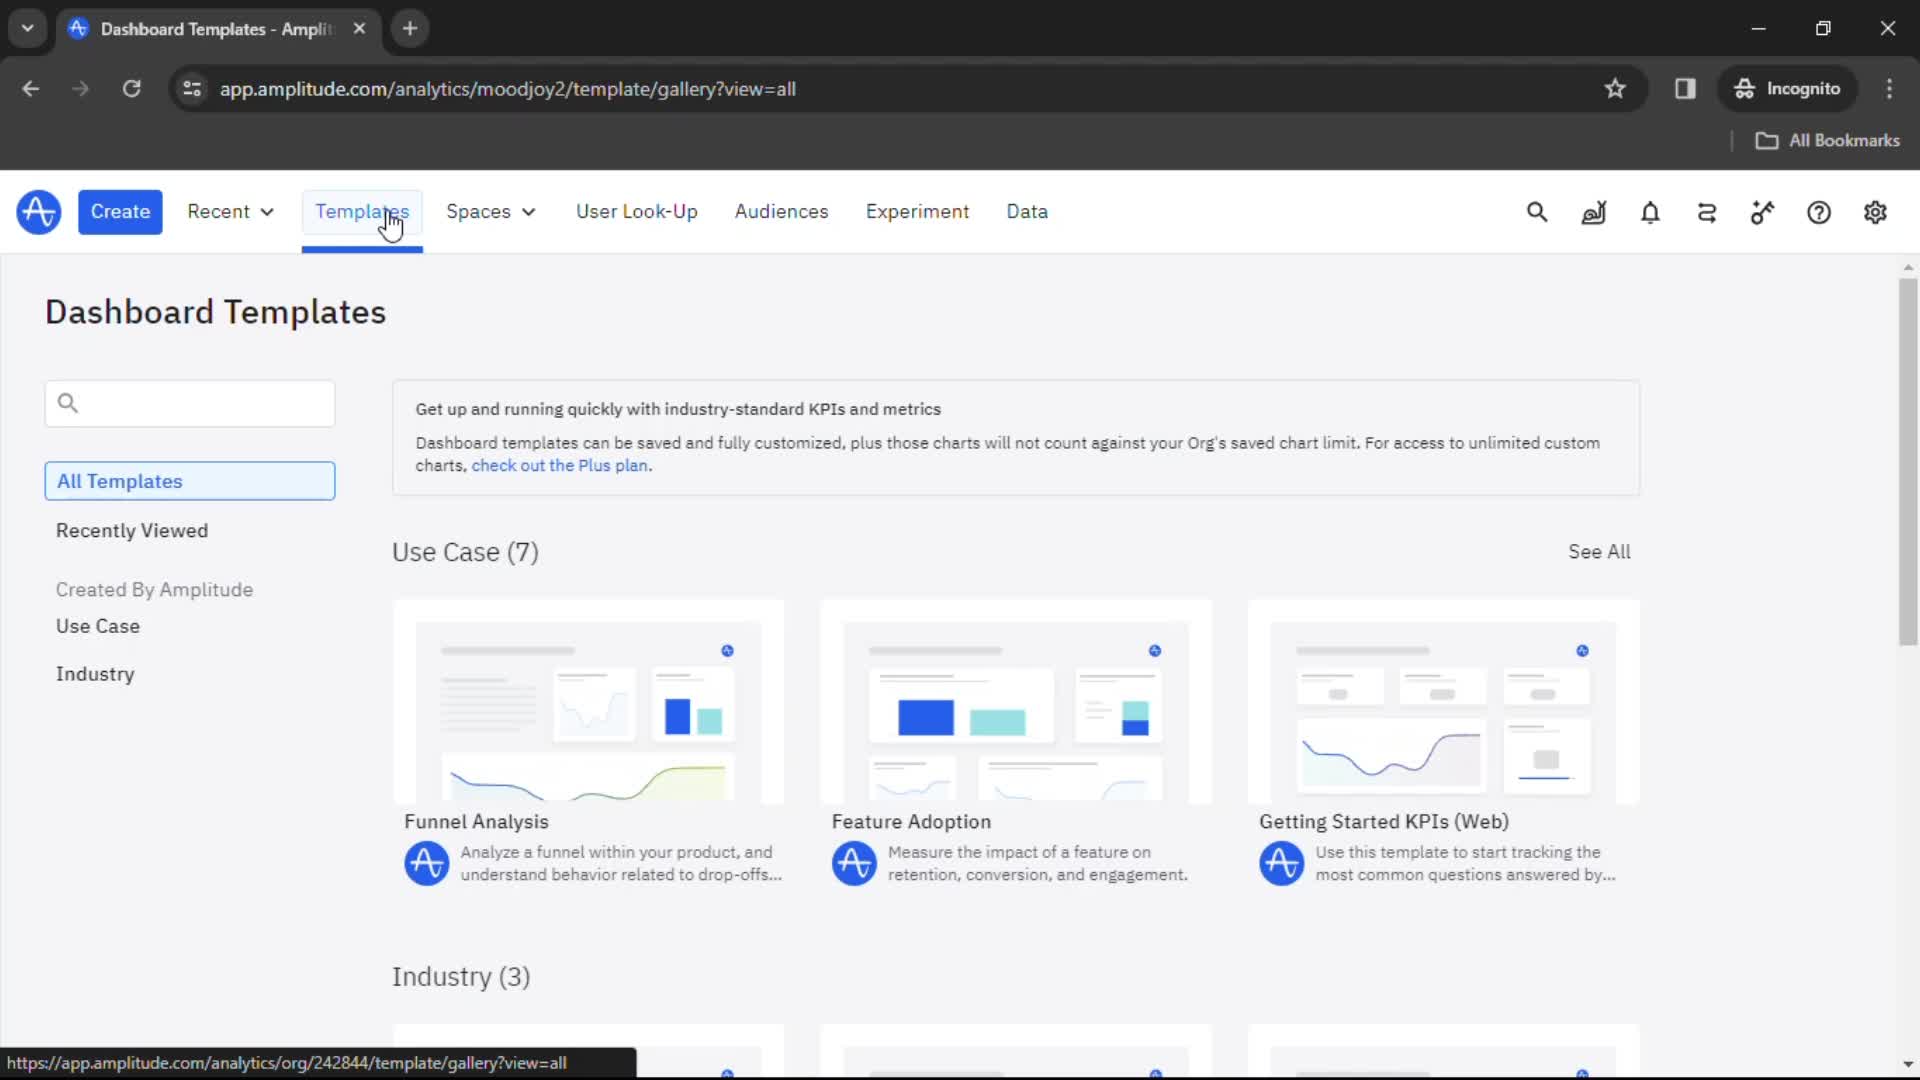This screenshot has width=1920, height=1080.
Task: Open the Recent navigation dropdown
Action: tap(231, 211)
